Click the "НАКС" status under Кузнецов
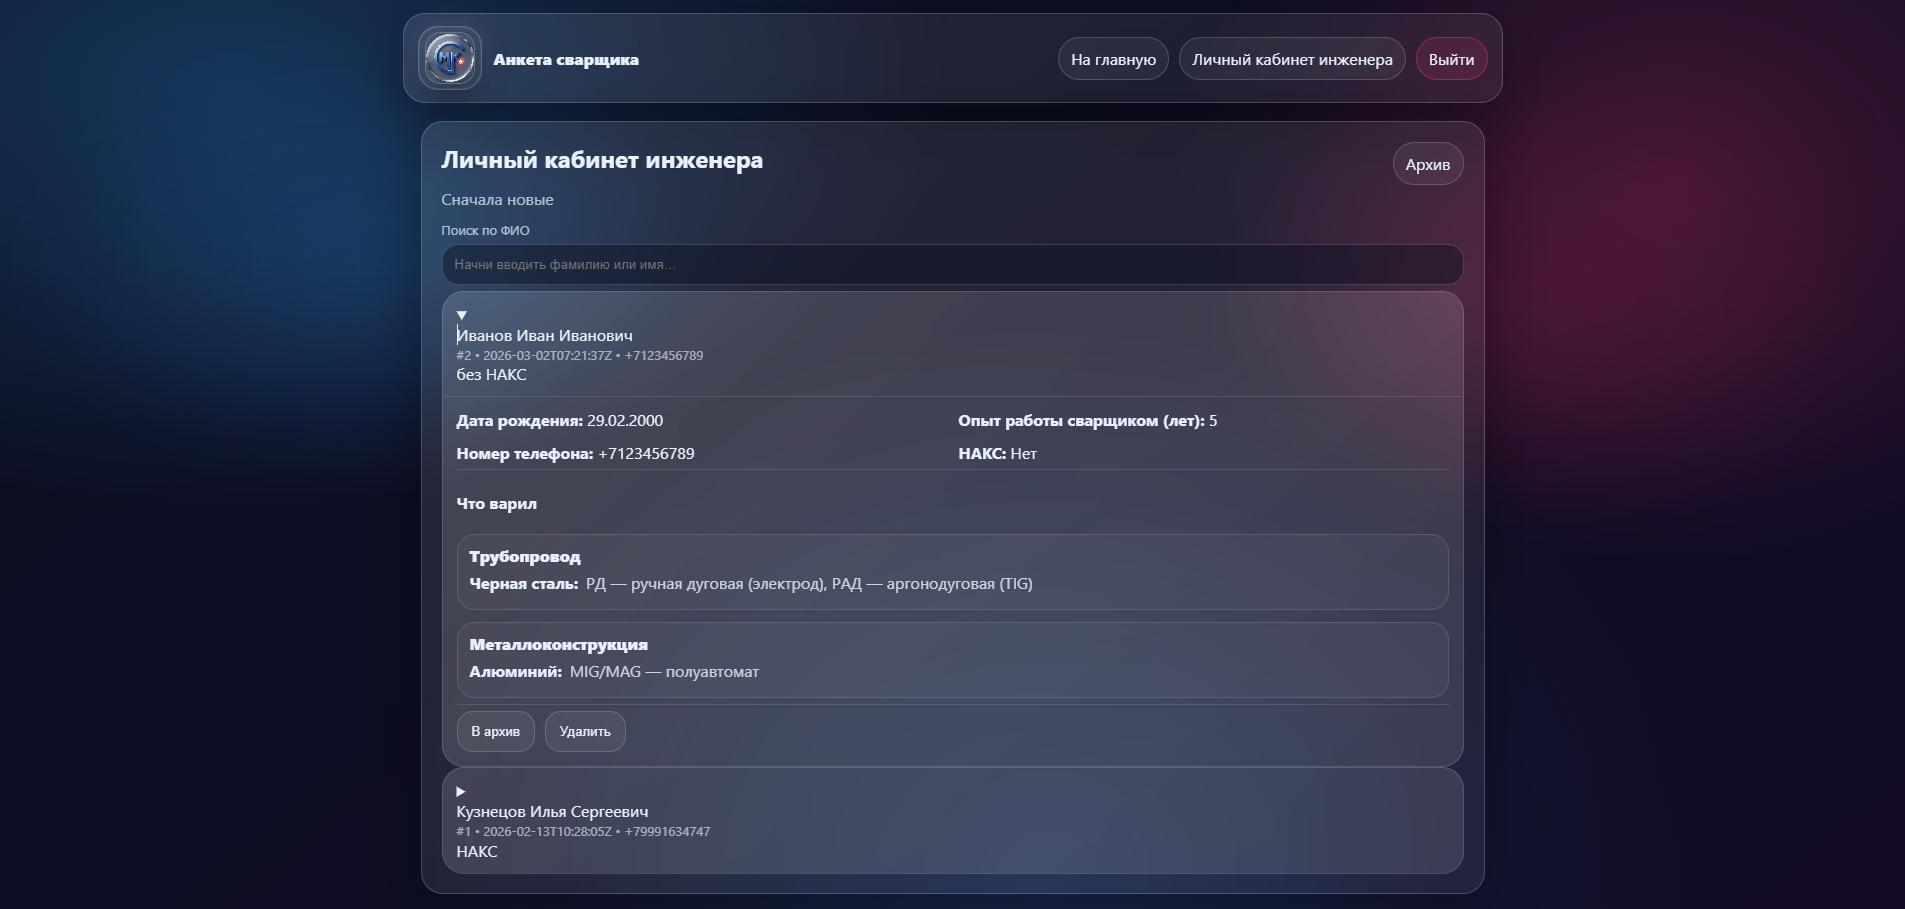1905x909 pixels. [477, 852]
